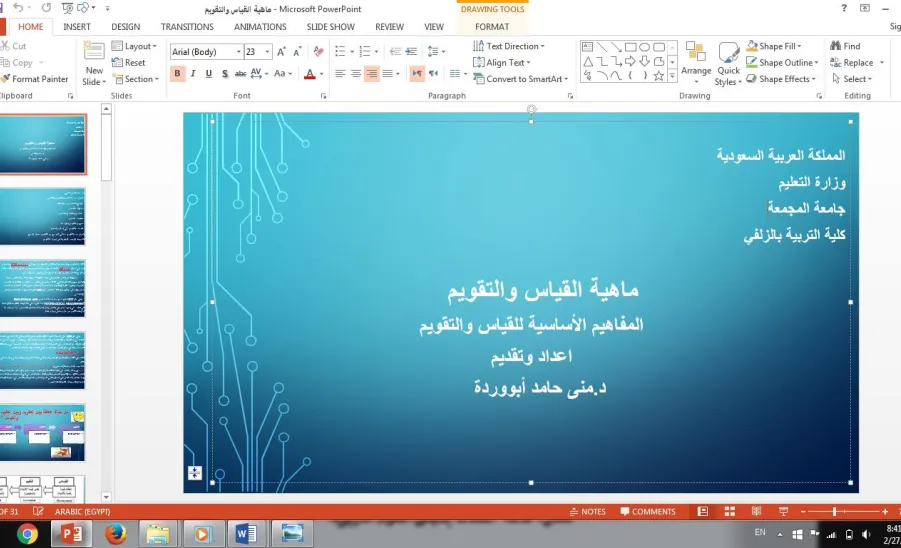Switch to the DESIGN tab
The width and height of the screenshot is (901, 548).
coord(125,26)
